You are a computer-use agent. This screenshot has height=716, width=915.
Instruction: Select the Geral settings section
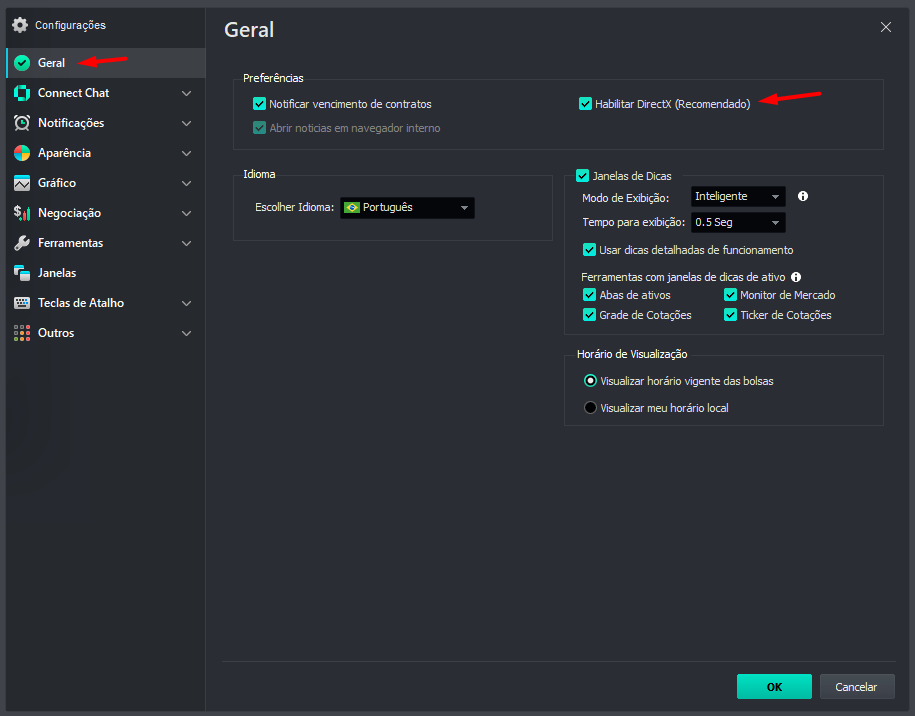coord(106,63)
